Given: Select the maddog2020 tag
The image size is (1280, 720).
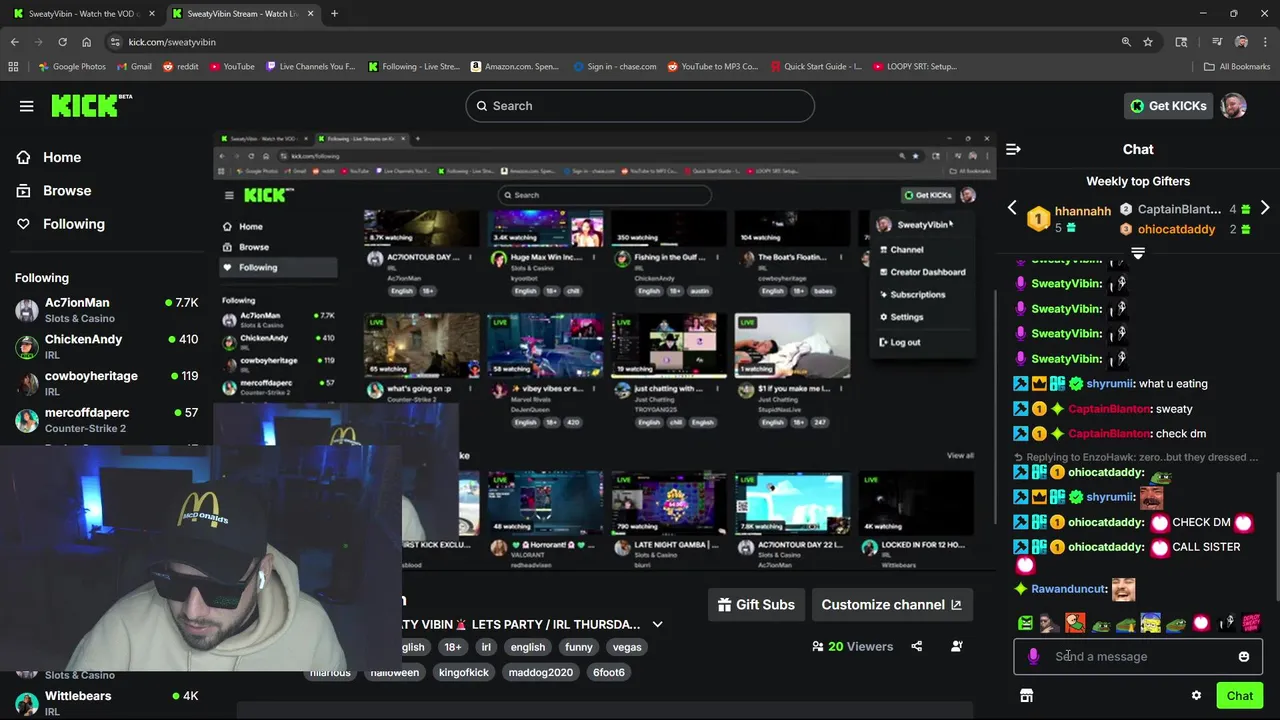Looking at the screenshot, I should [541, 672].
